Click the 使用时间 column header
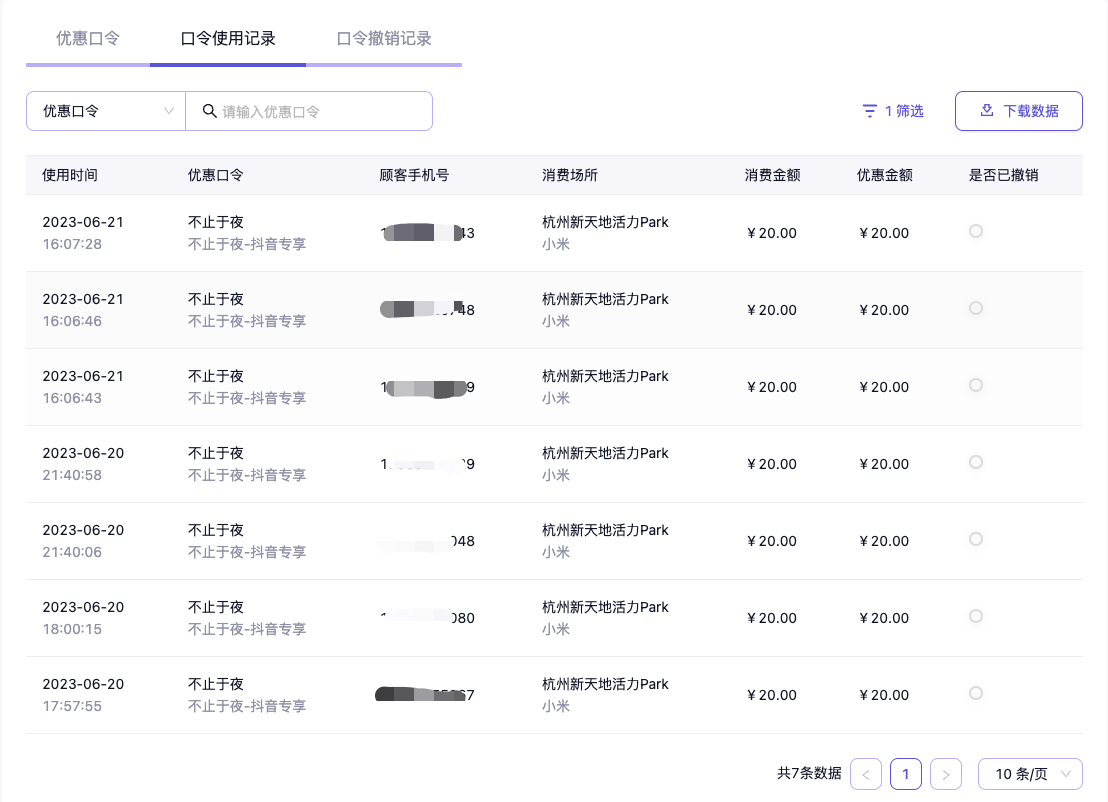 [70, 175]
